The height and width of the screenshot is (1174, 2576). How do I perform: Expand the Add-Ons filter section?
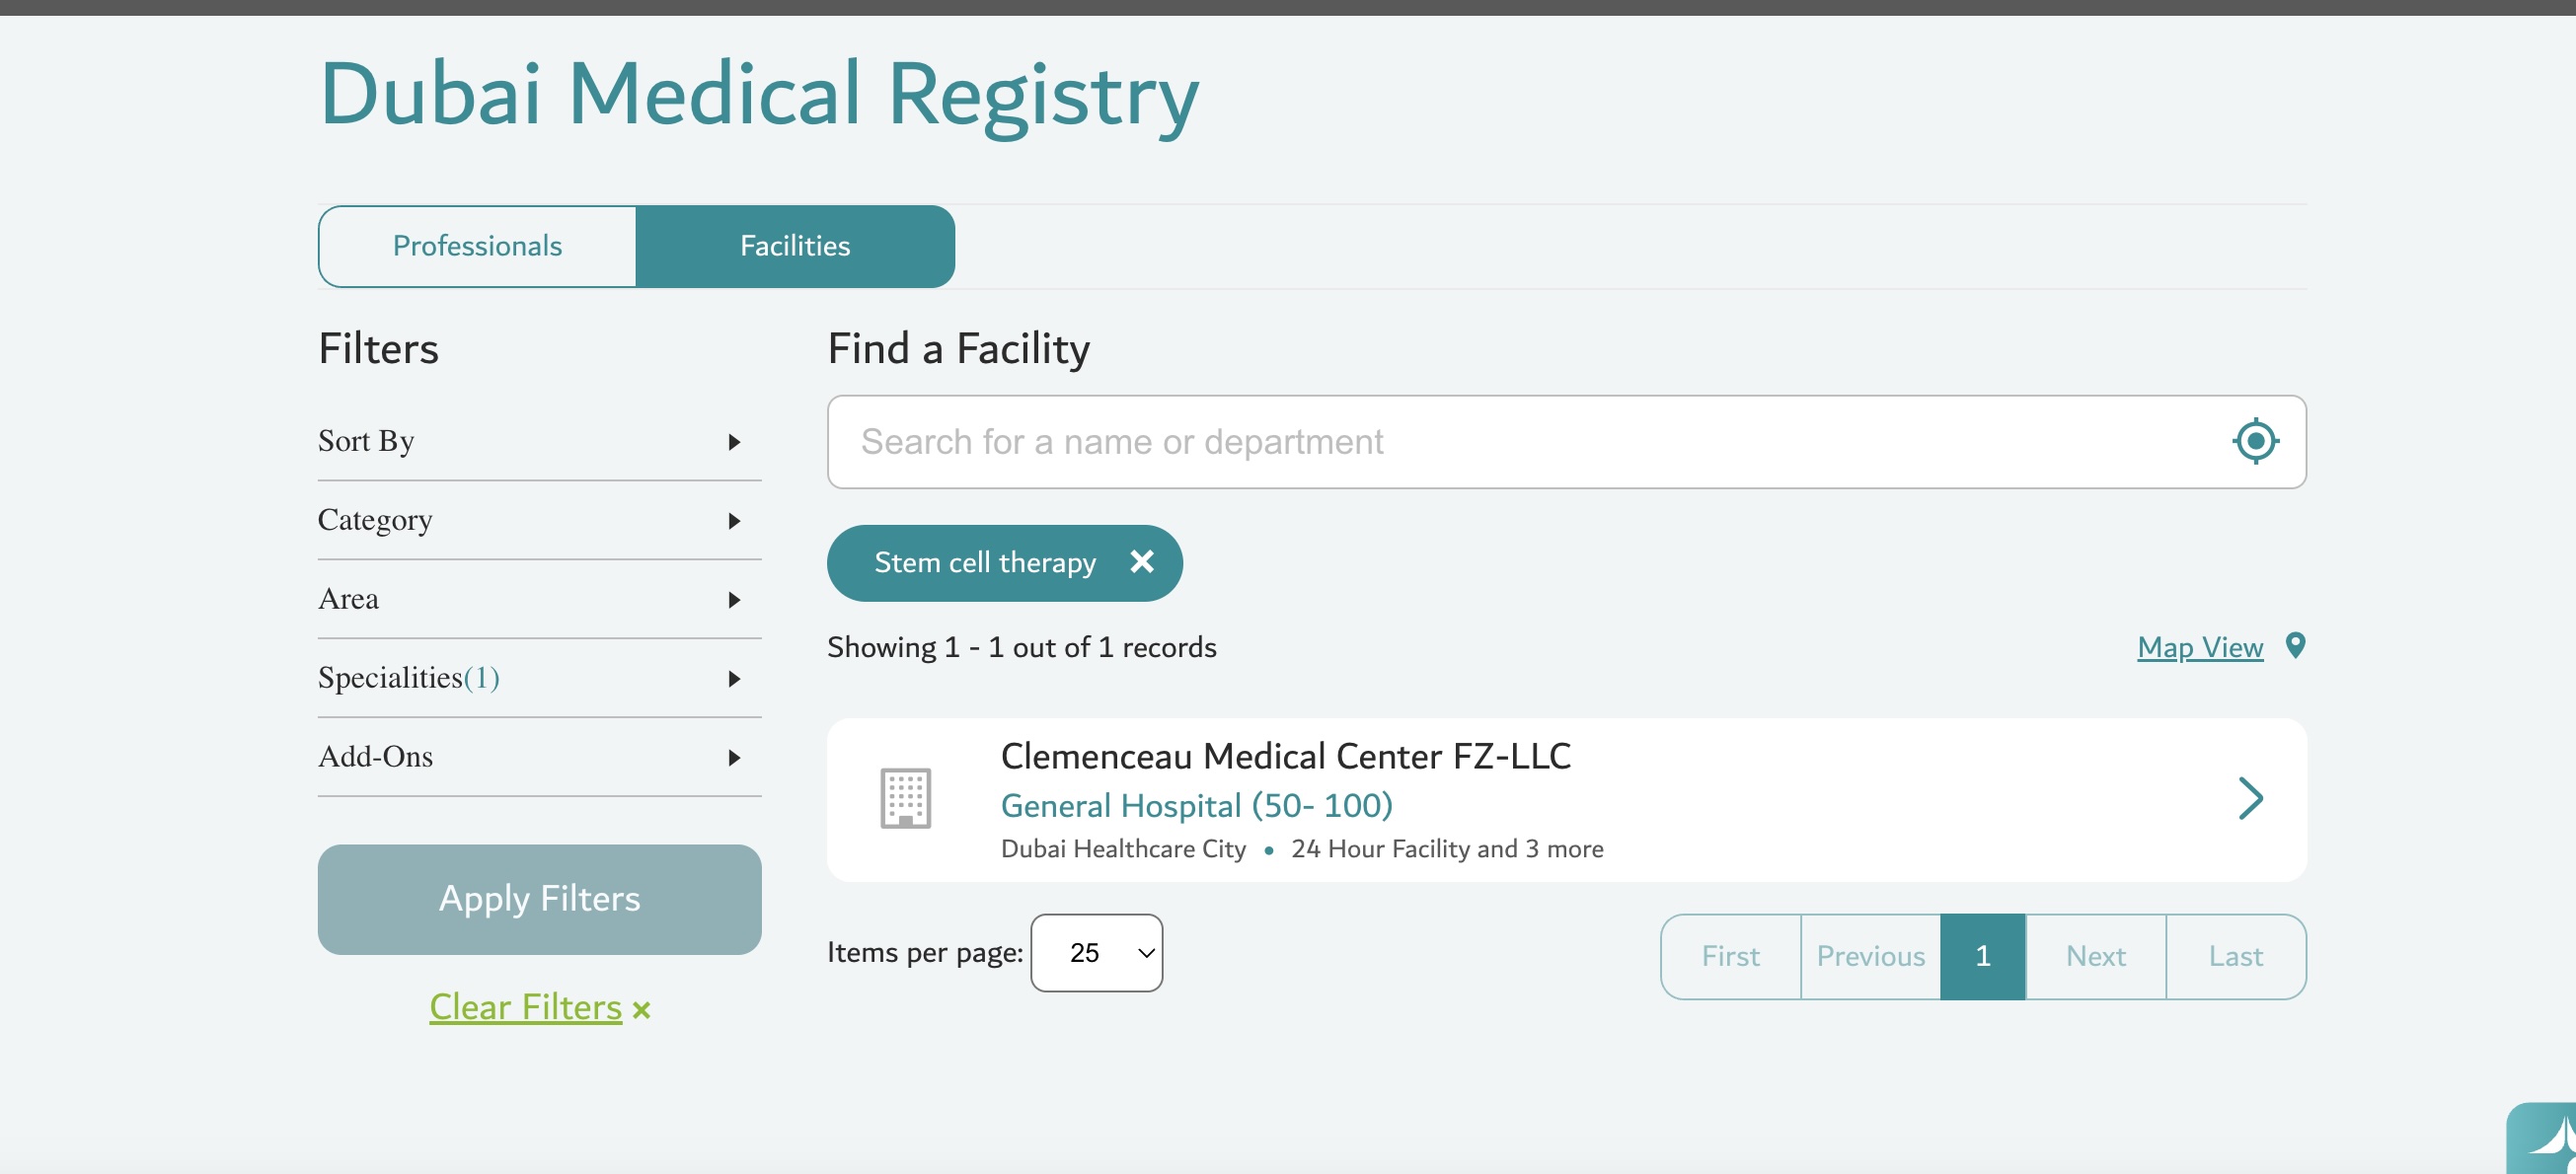(x=539, y=757)
